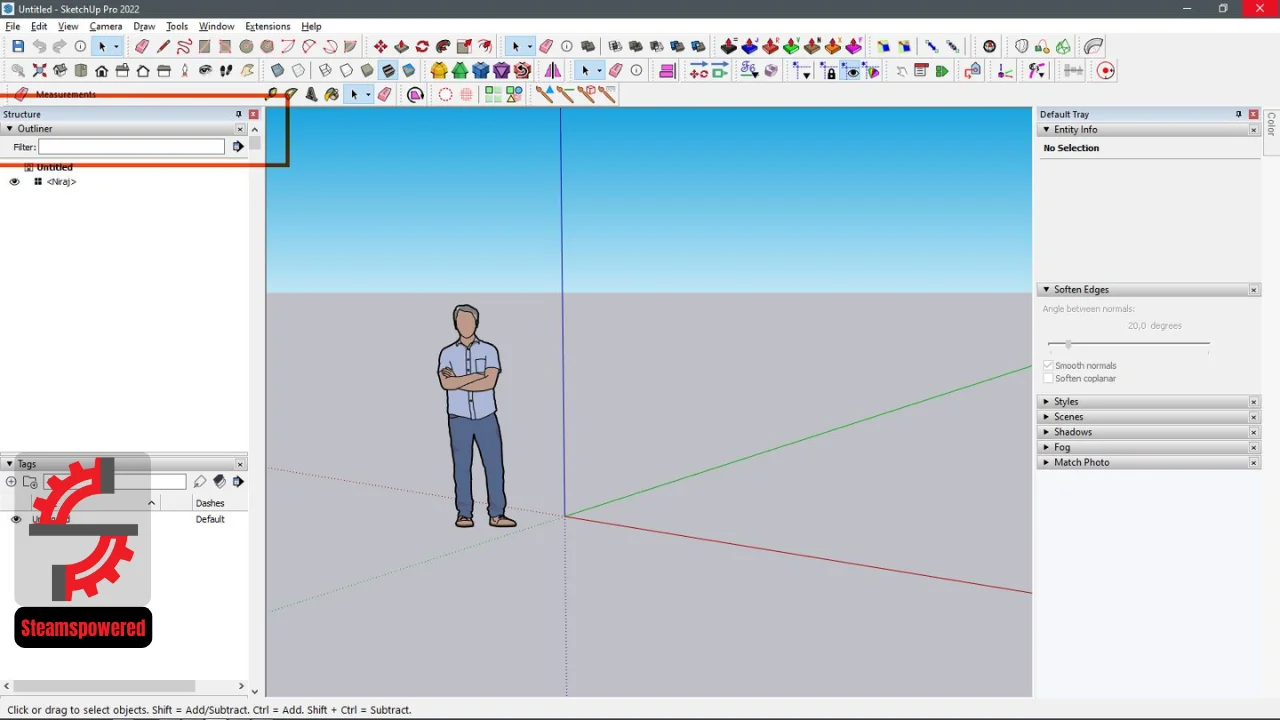Expand the Scenes panel
Image resolution: width=1280 pixels, height=720 pixels.
click(x=1046, y=417)
